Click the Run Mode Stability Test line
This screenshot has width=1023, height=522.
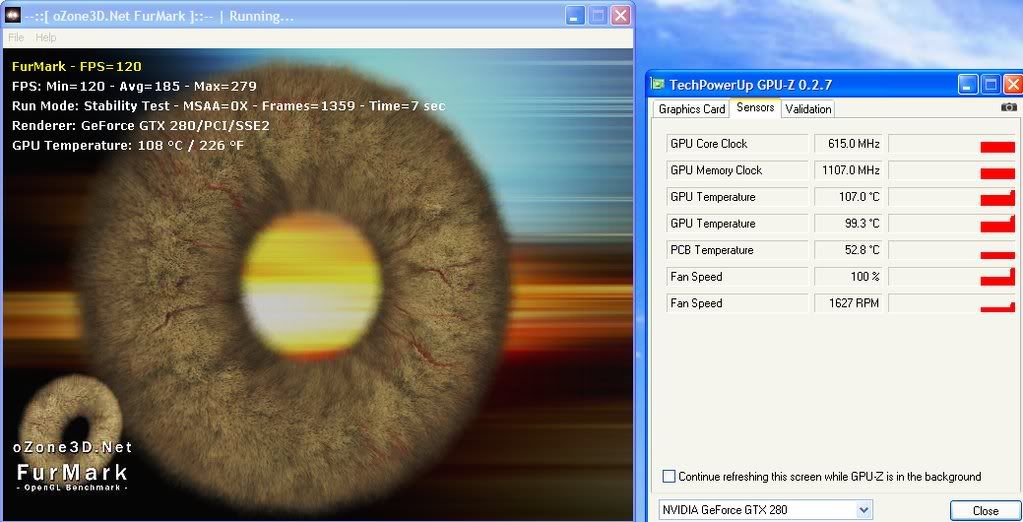[228, 106]
